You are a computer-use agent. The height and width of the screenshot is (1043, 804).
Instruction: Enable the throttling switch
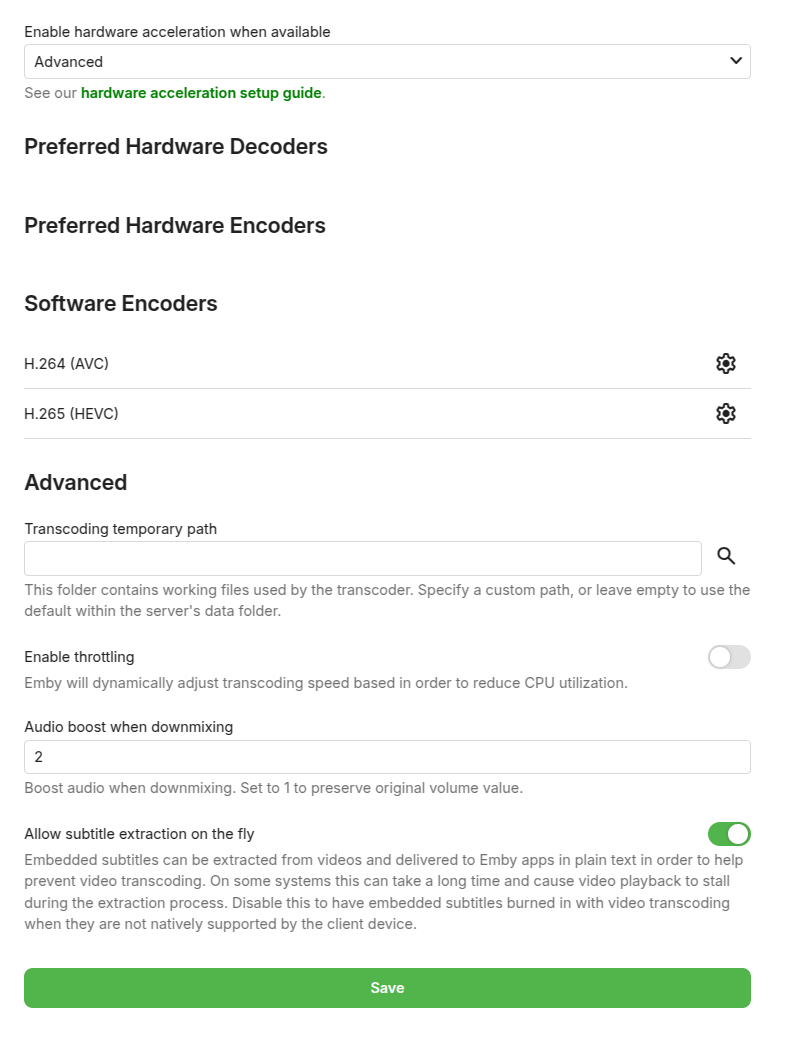click(729, 657)
